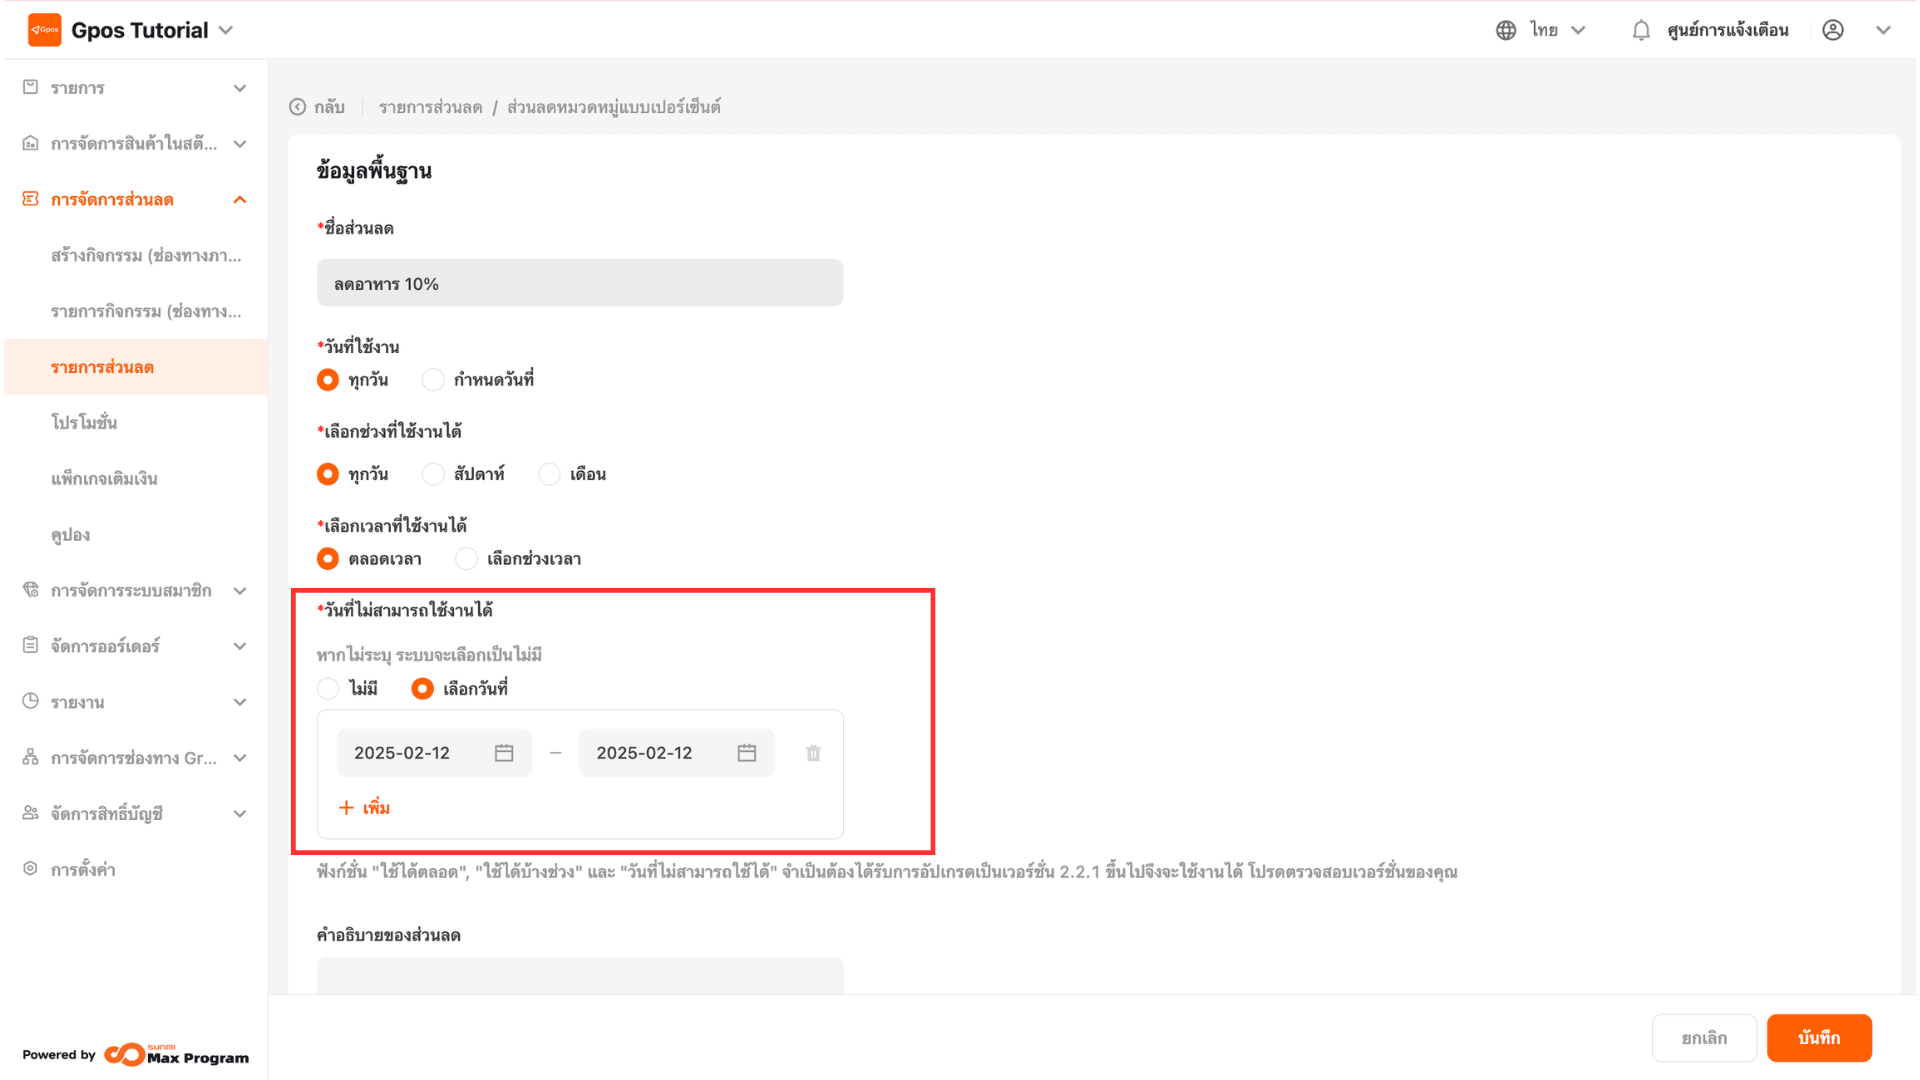Open the คูปอง submenu item

click(71, 535)
